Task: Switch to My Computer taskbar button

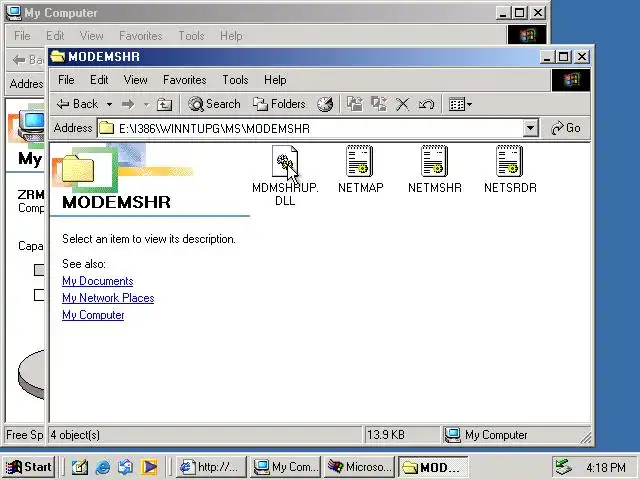Action: click(x=286, y=467)
